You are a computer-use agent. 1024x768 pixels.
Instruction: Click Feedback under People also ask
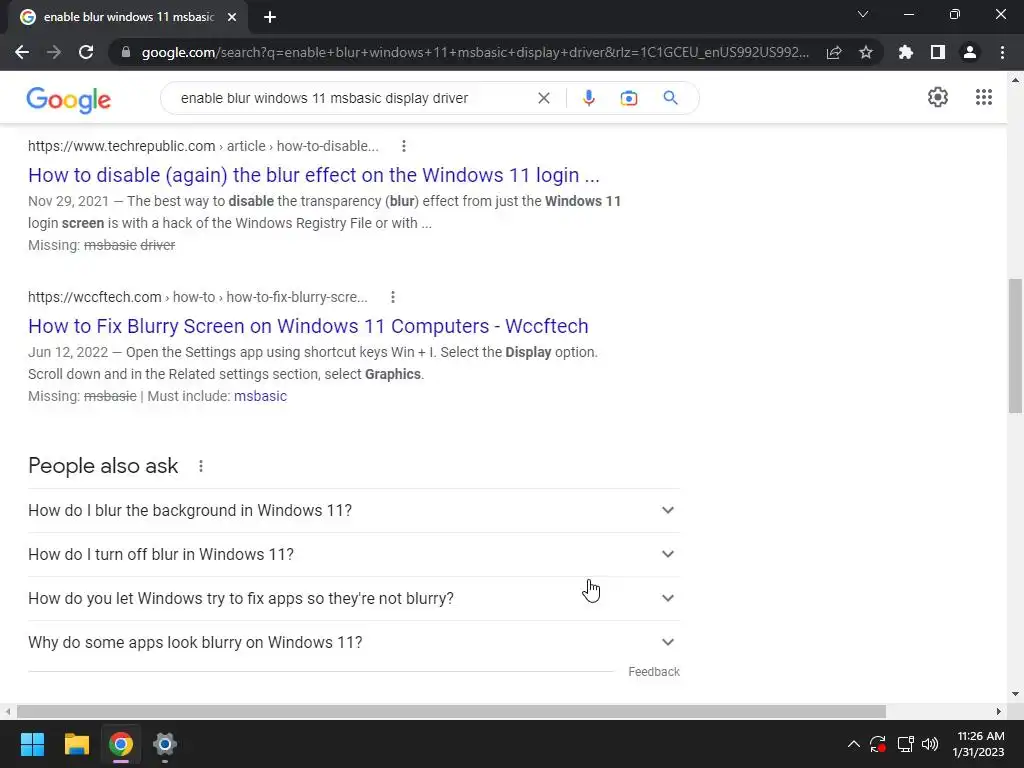[654, 672]
